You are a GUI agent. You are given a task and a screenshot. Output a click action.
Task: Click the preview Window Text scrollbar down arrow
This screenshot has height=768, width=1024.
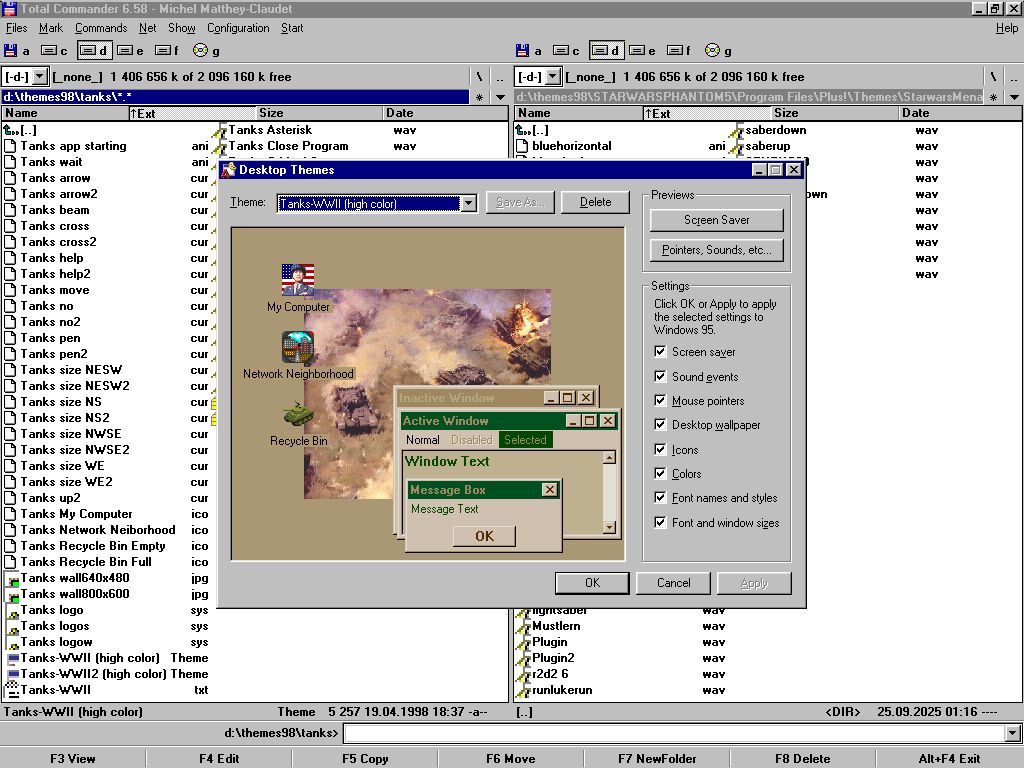pos(609,527)
